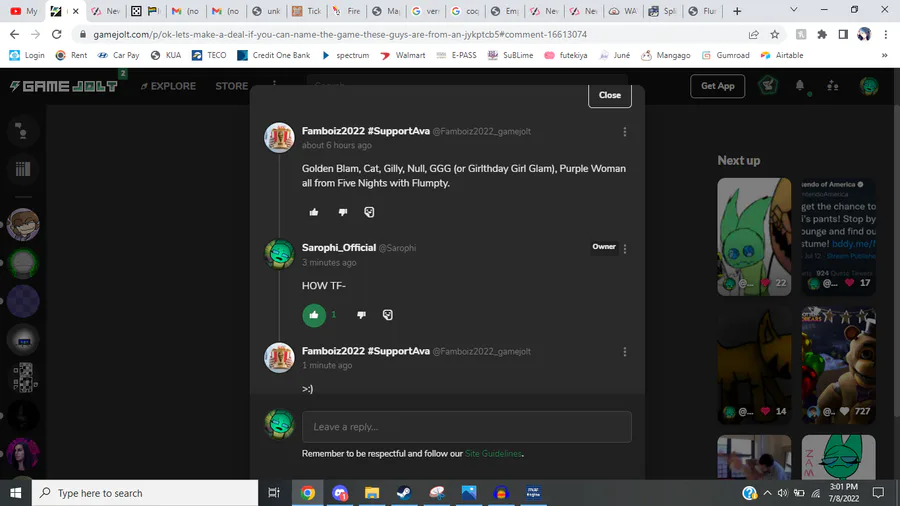The image size is (900, 506).
Task: Place a sticker on the "HOW TF-" comment
Action: (x=387, y=315)
